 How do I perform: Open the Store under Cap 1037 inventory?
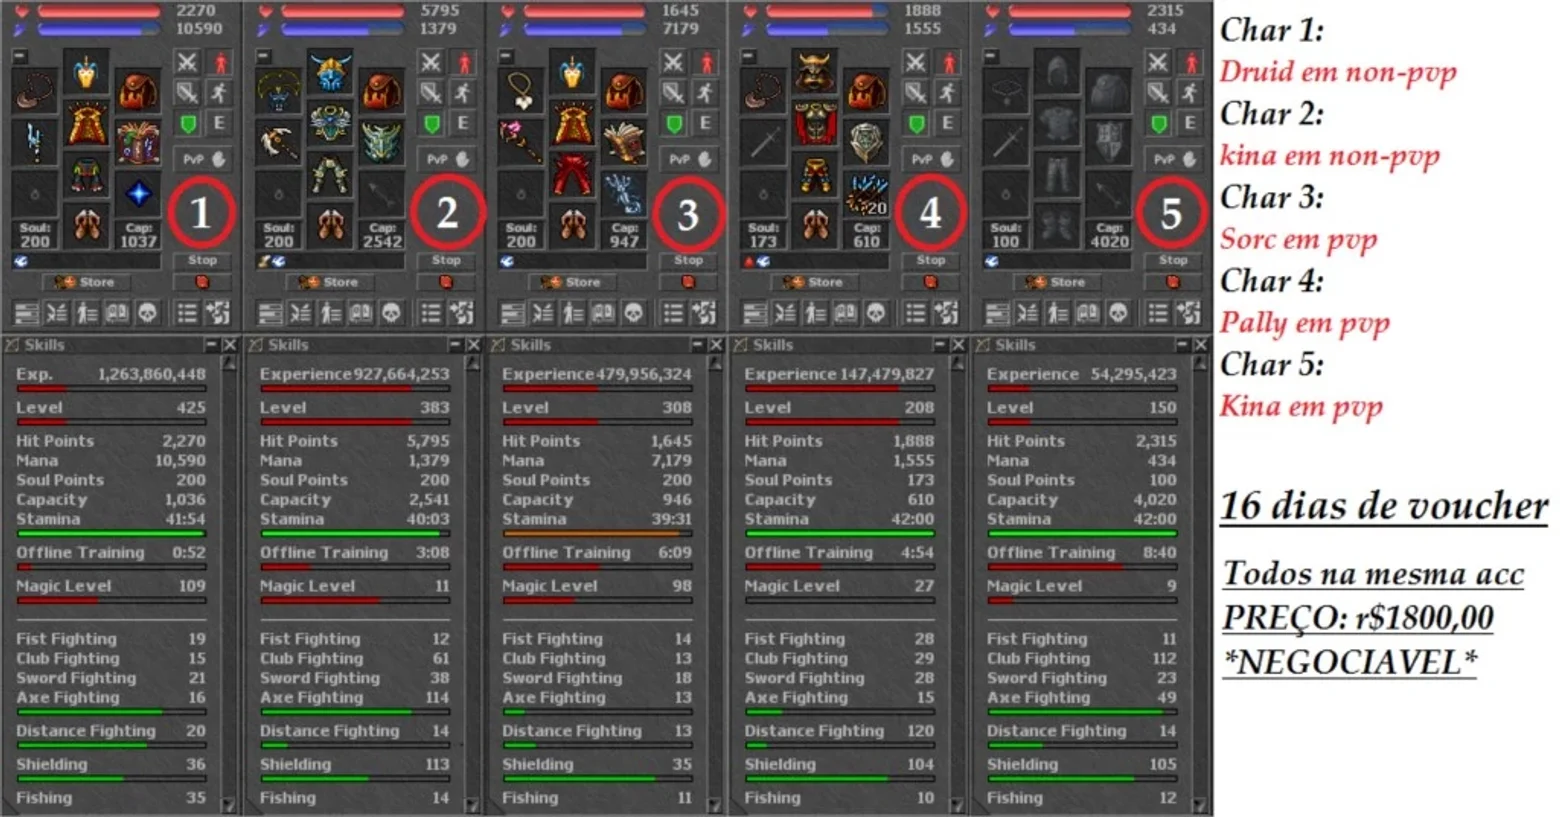click(87, 282)
